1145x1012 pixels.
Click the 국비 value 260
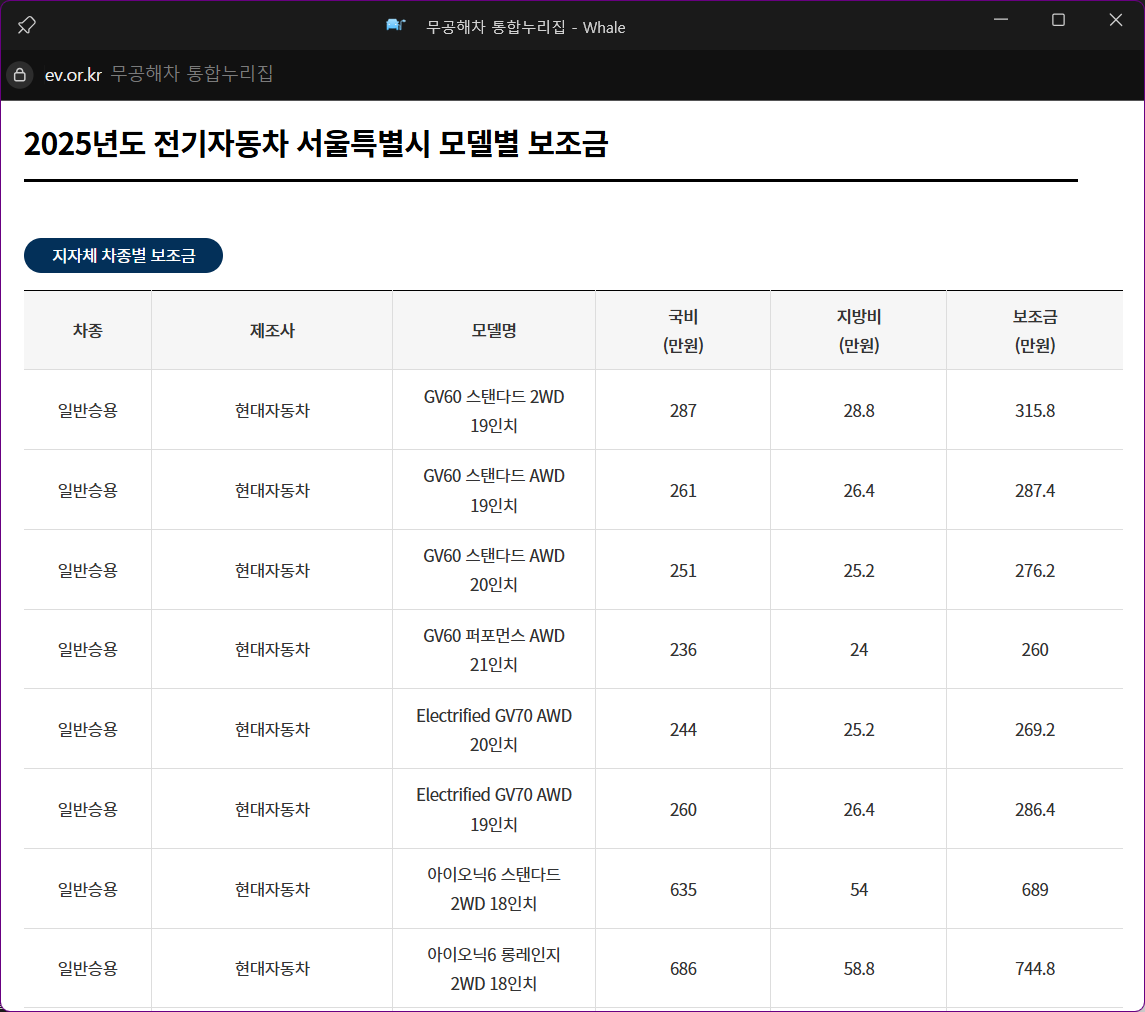coord(683,809)
